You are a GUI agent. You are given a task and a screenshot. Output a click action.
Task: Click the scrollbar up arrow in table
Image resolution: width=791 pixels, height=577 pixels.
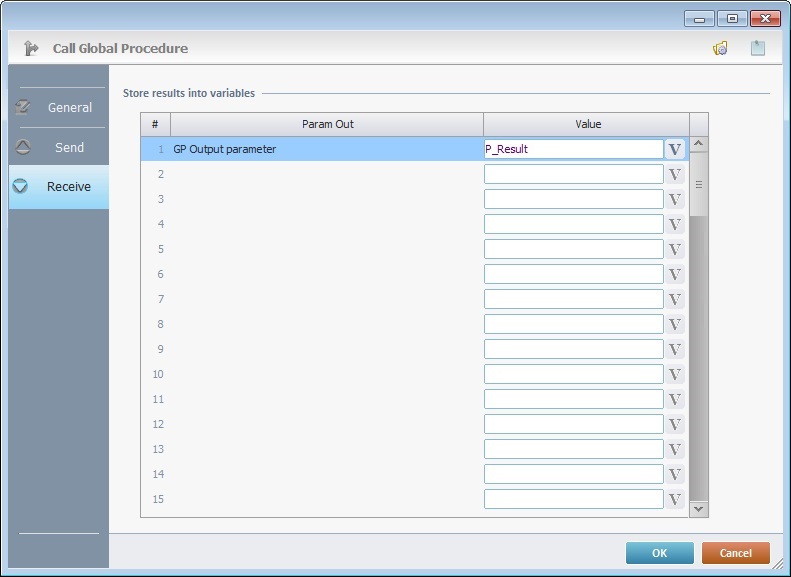(x=698, y=144)
